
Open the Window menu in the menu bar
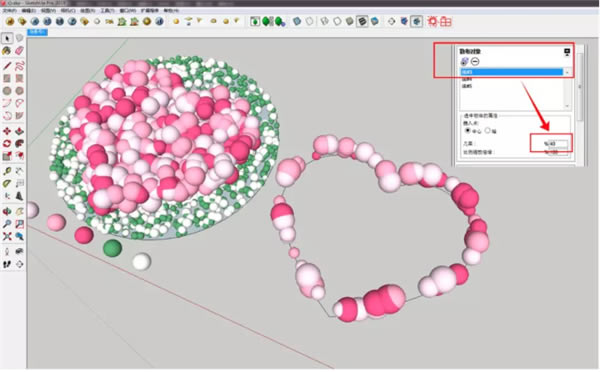pyautogui.click(x=127, y=10)
